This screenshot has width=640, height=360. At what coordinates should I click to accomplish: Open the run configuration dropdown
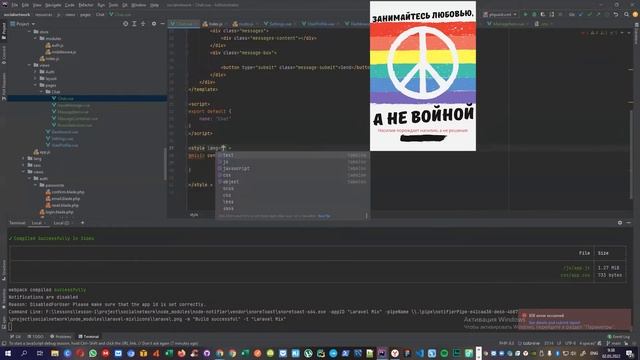500,14
